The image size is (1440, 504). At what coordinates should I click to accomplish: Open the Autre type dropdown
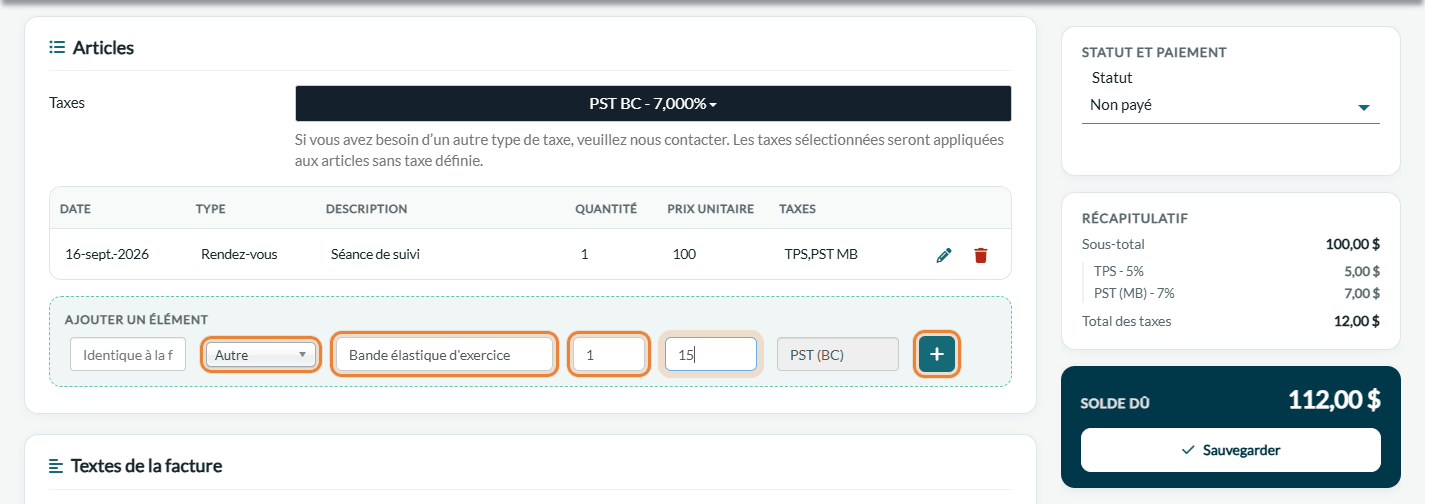click(261, 354)
